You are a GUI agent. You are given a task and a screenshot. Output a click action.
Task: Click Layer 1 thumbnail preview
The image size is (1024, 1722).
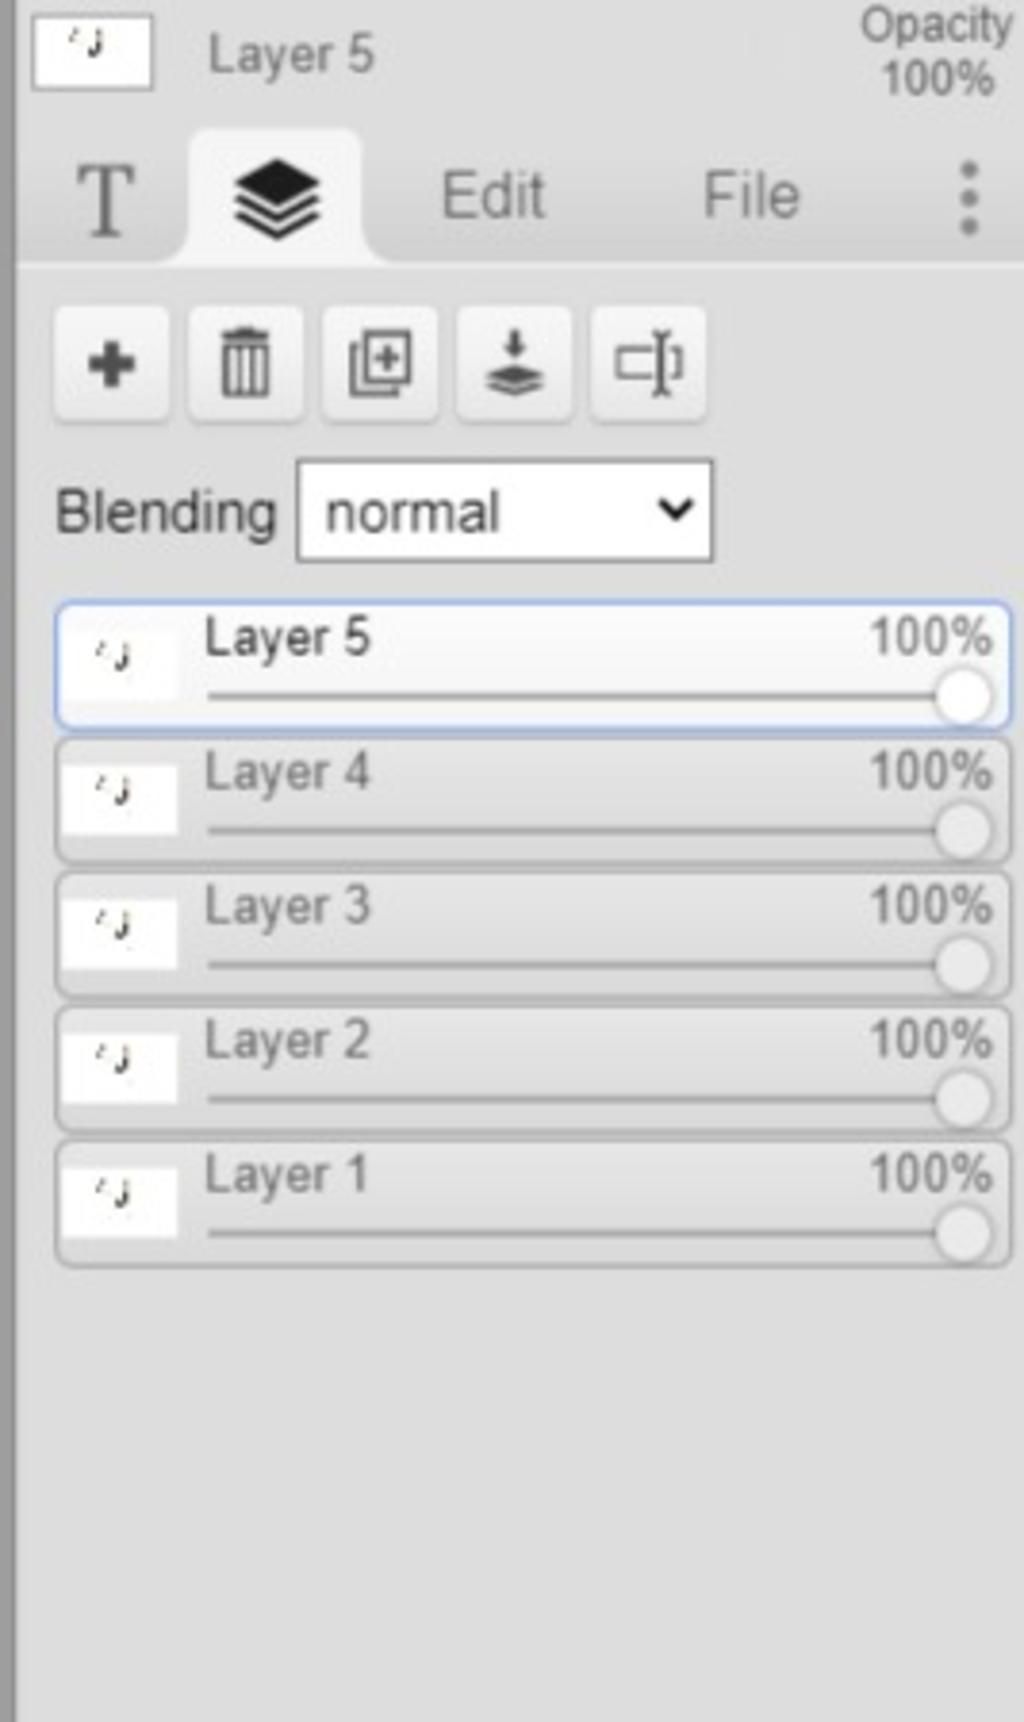click(119, 1201)
